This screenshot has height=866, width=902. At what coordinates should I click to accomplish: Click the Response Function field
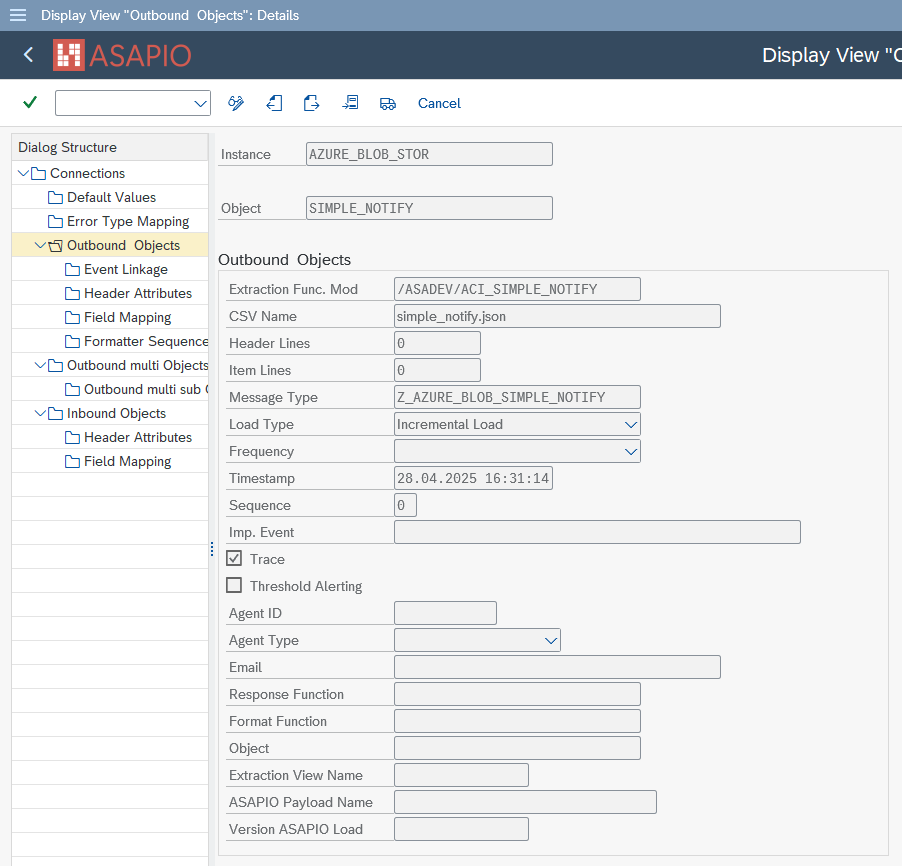[517, 694]
